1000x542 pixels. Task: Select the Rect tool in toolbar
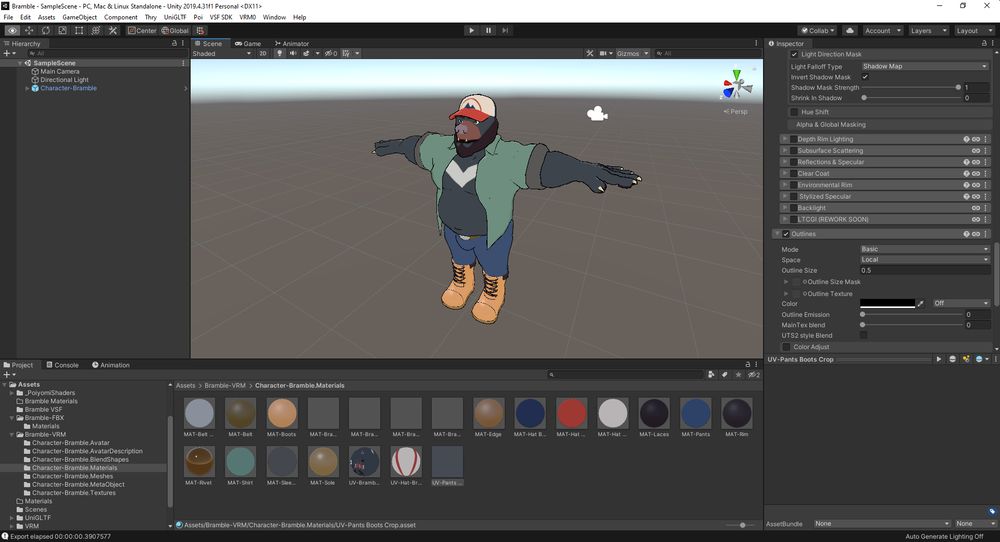80,31
